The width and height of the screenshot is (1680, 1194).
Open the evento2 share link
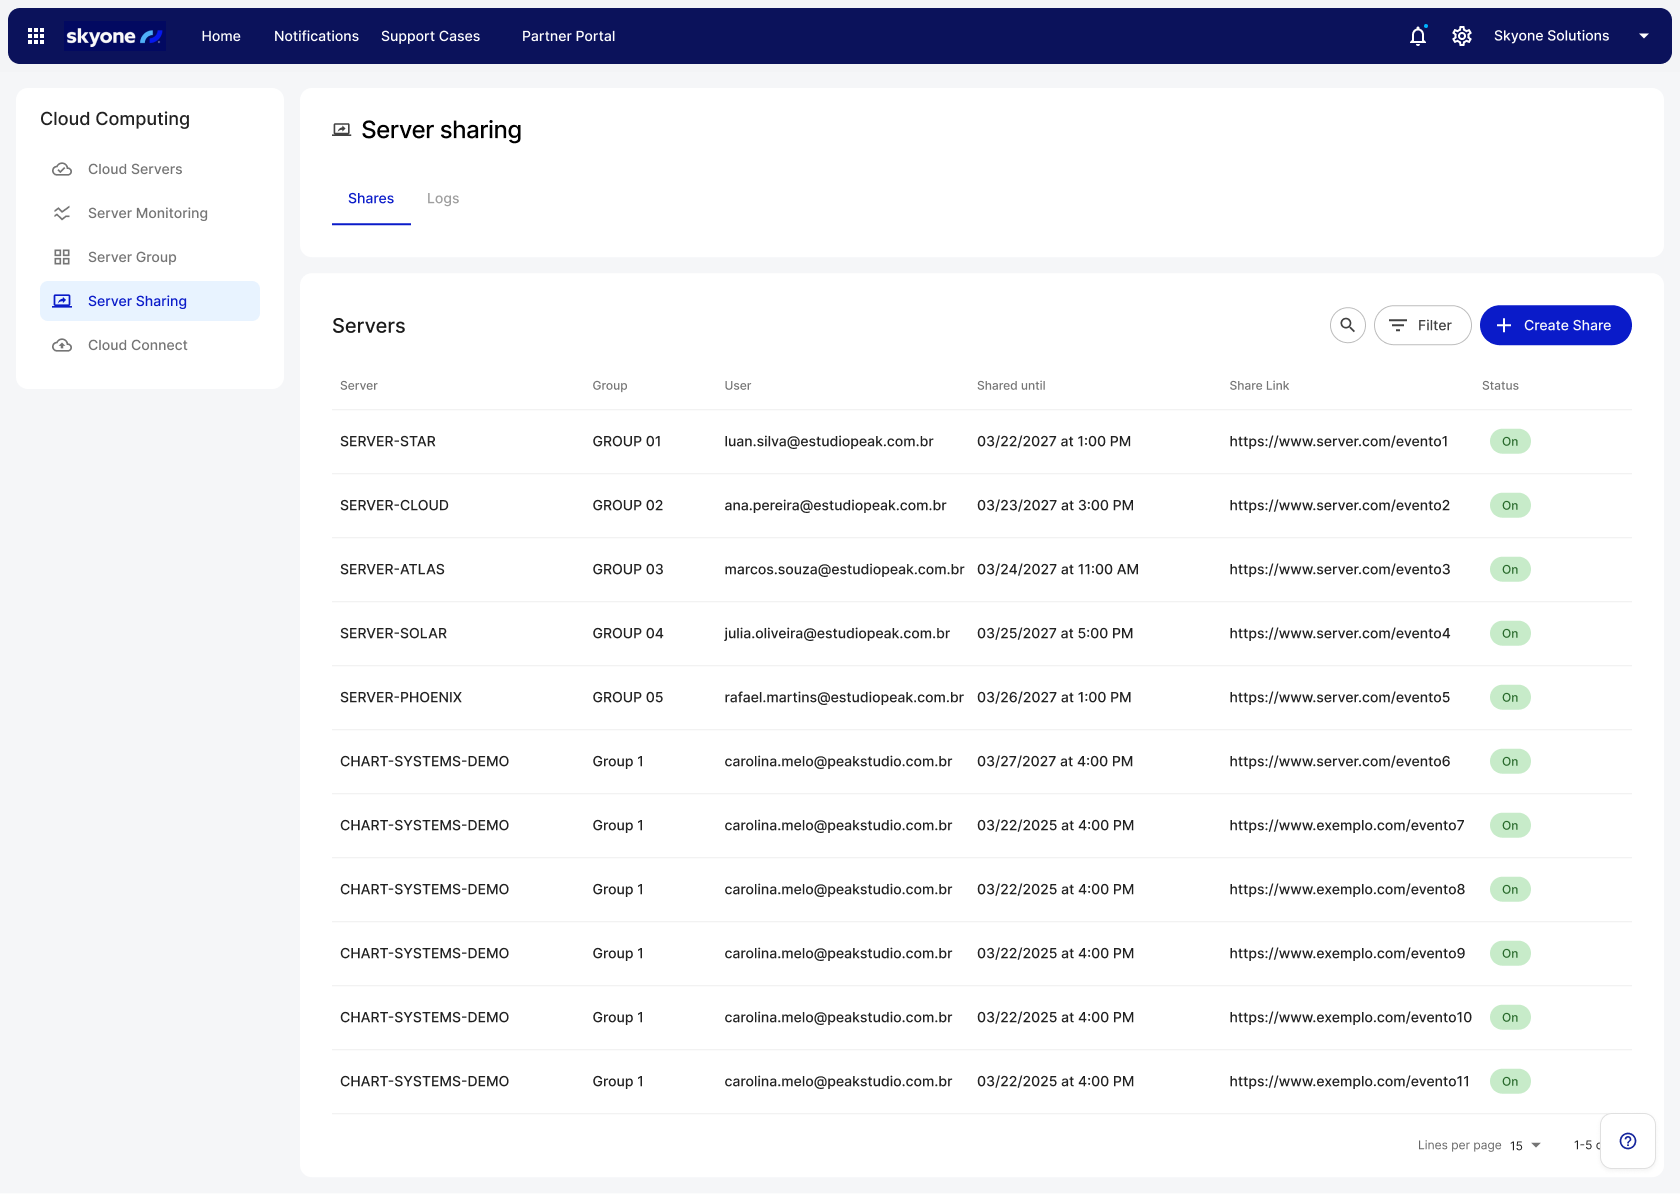point(1339,505)
